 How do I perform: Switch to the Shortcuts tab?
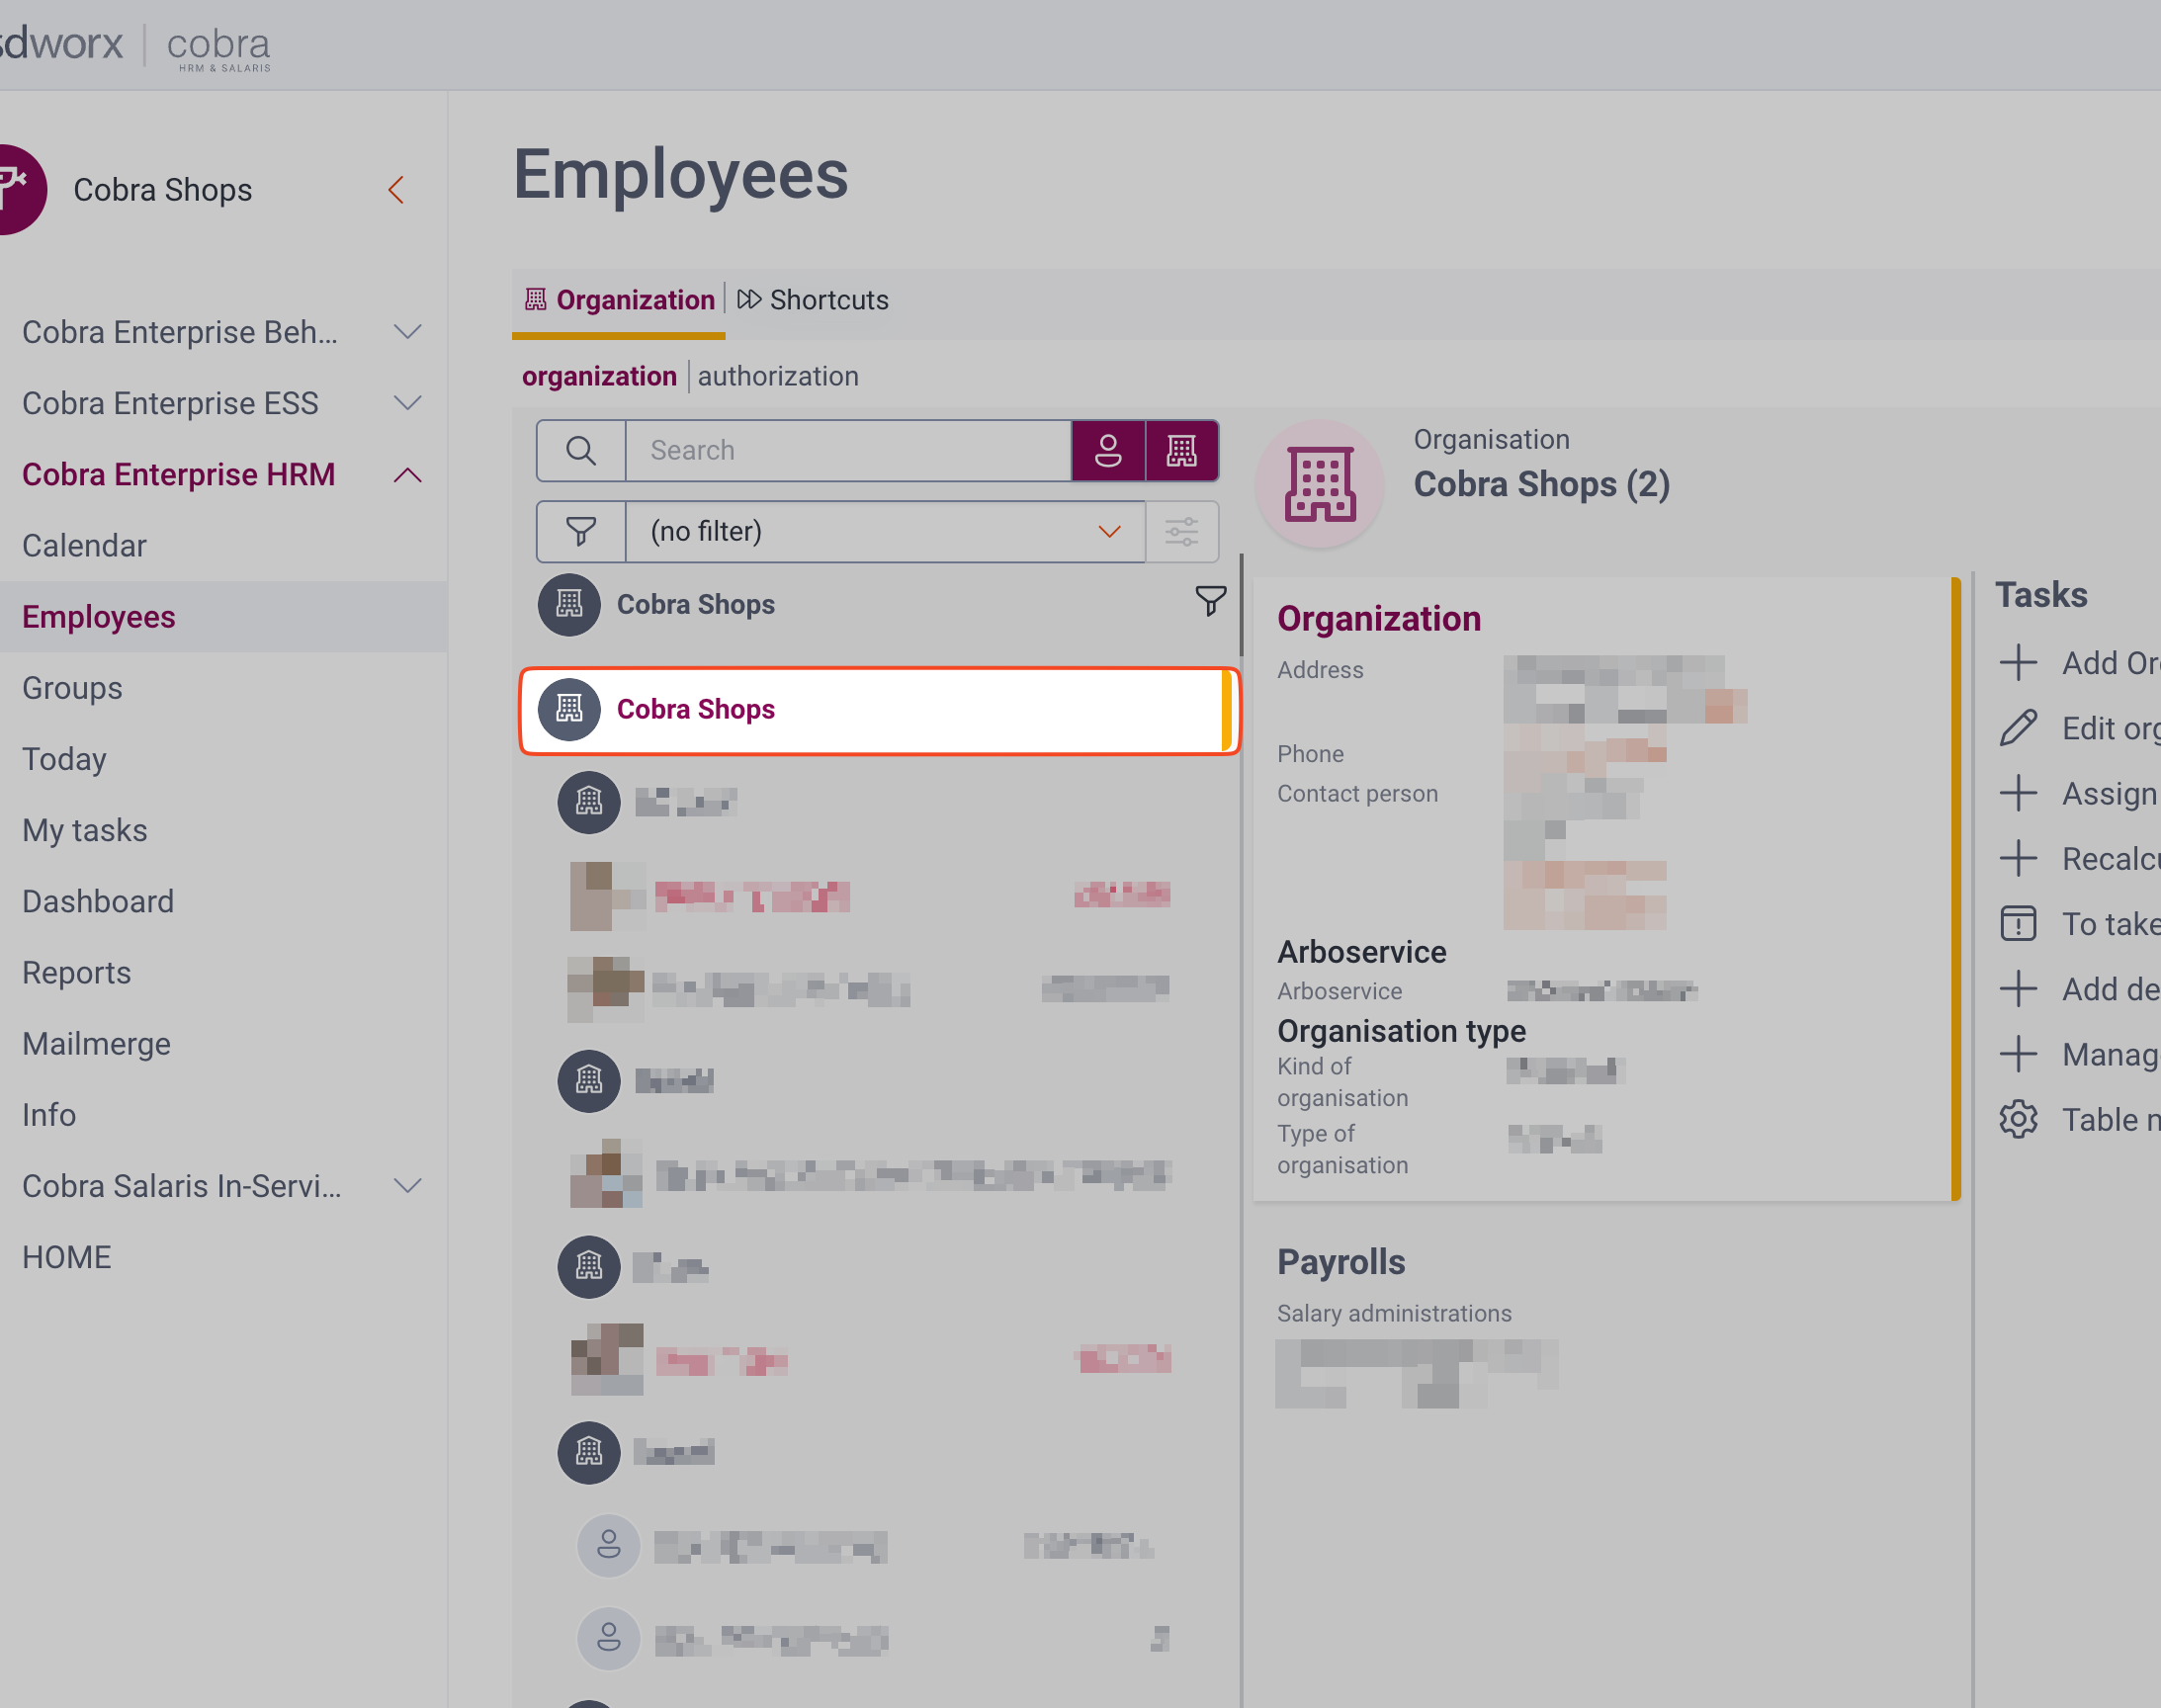coord(813,300)
